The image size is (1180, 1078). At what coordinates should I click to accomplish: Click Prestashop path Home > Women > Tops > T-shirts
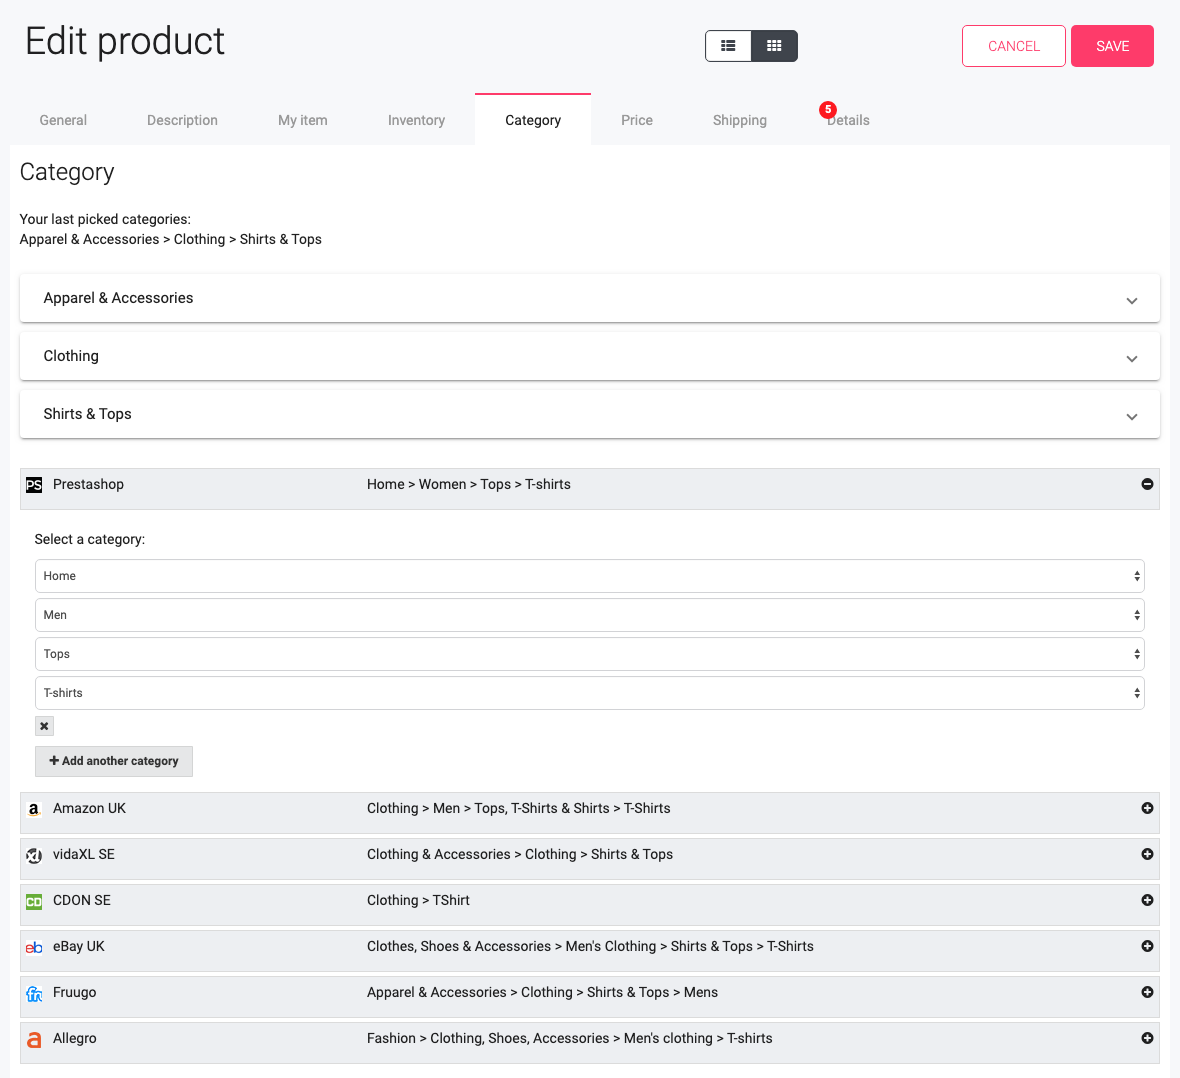[x=469, y=484]
